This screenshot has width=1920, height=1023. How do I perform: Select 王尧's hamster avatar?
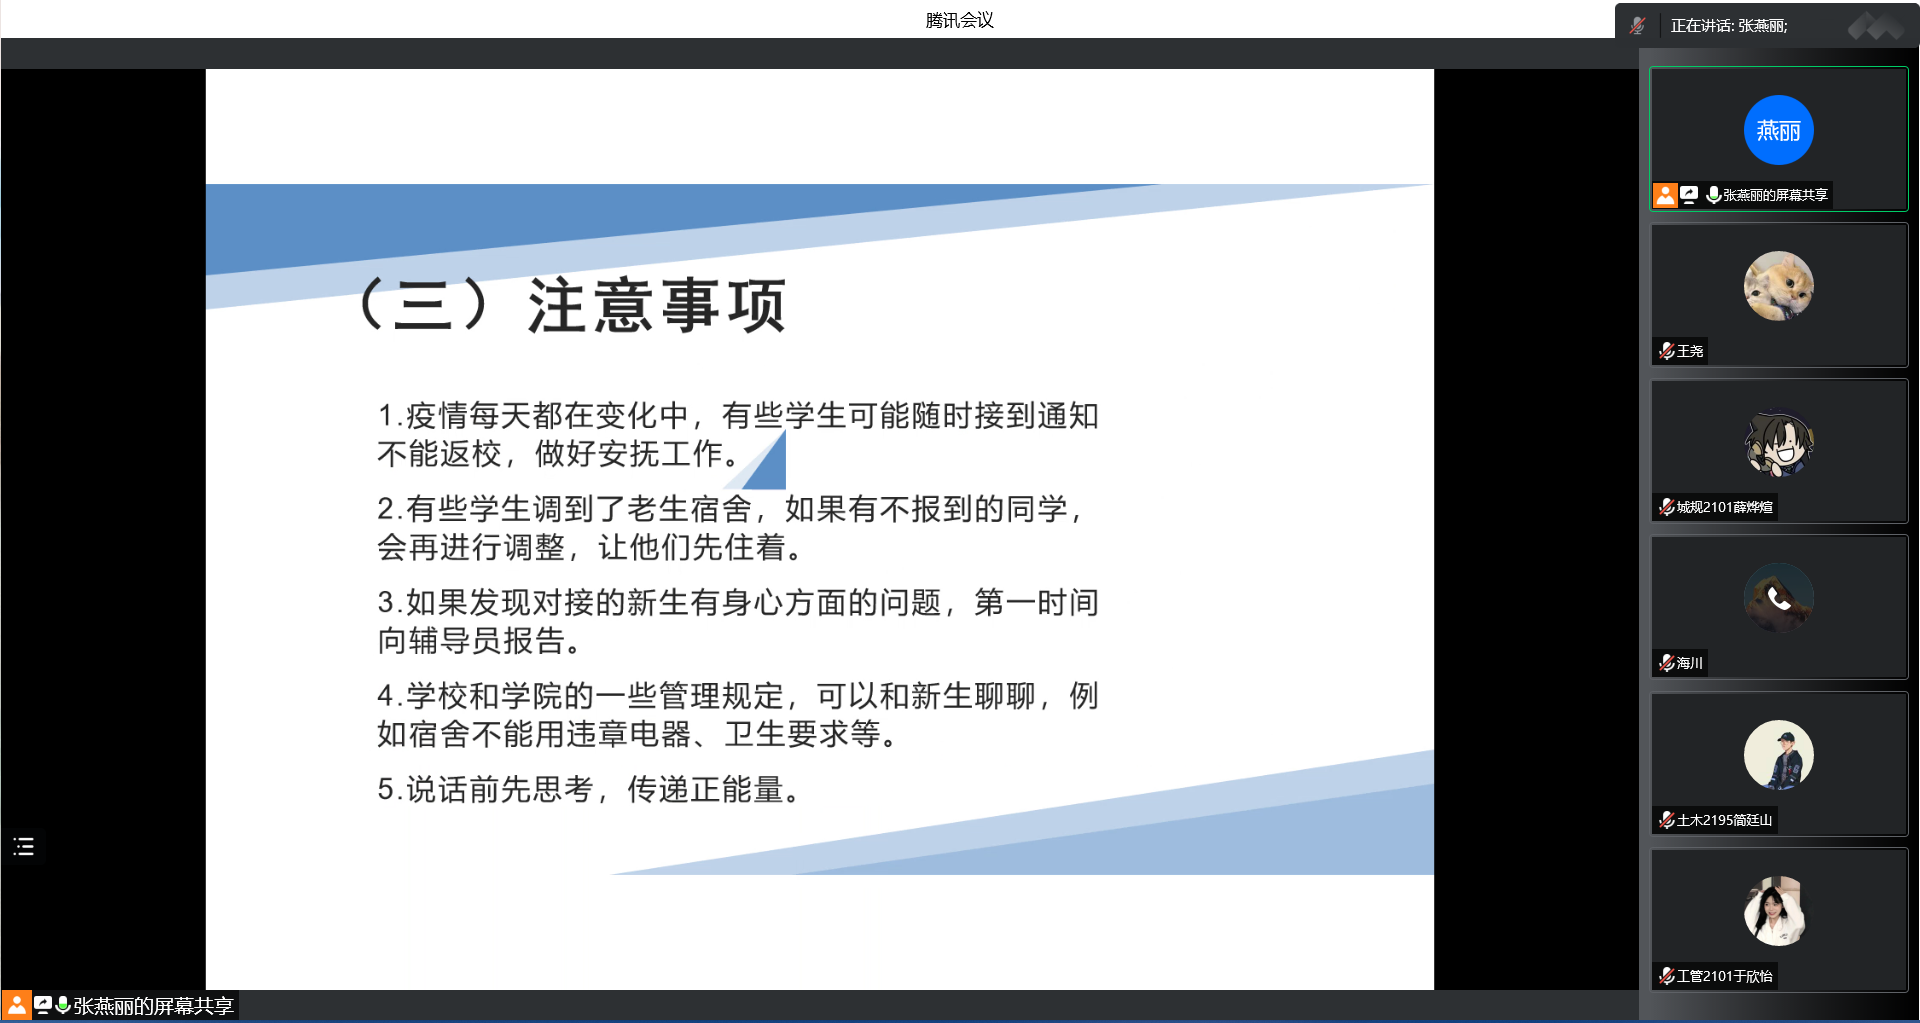[1778, 286]
